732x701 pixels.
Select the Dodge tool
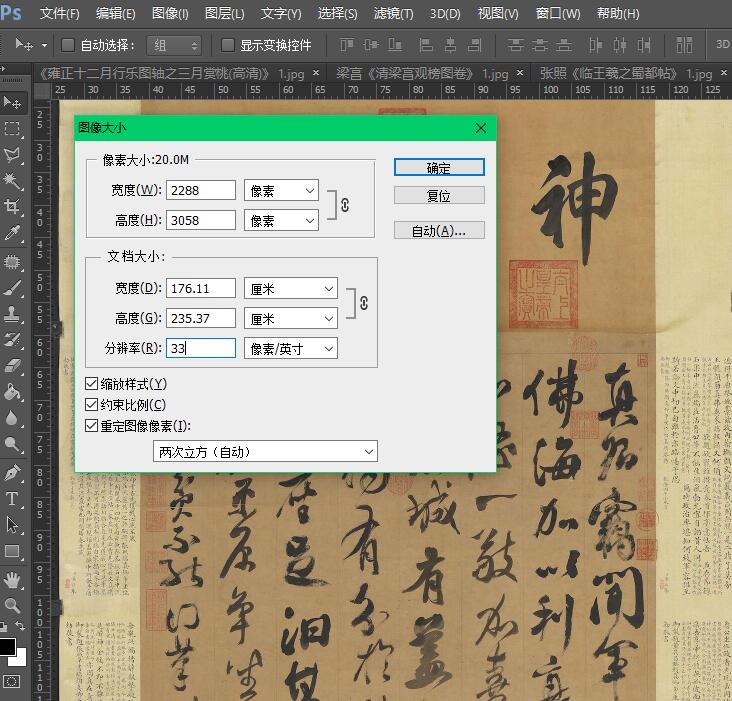click(x=12, y=444)
